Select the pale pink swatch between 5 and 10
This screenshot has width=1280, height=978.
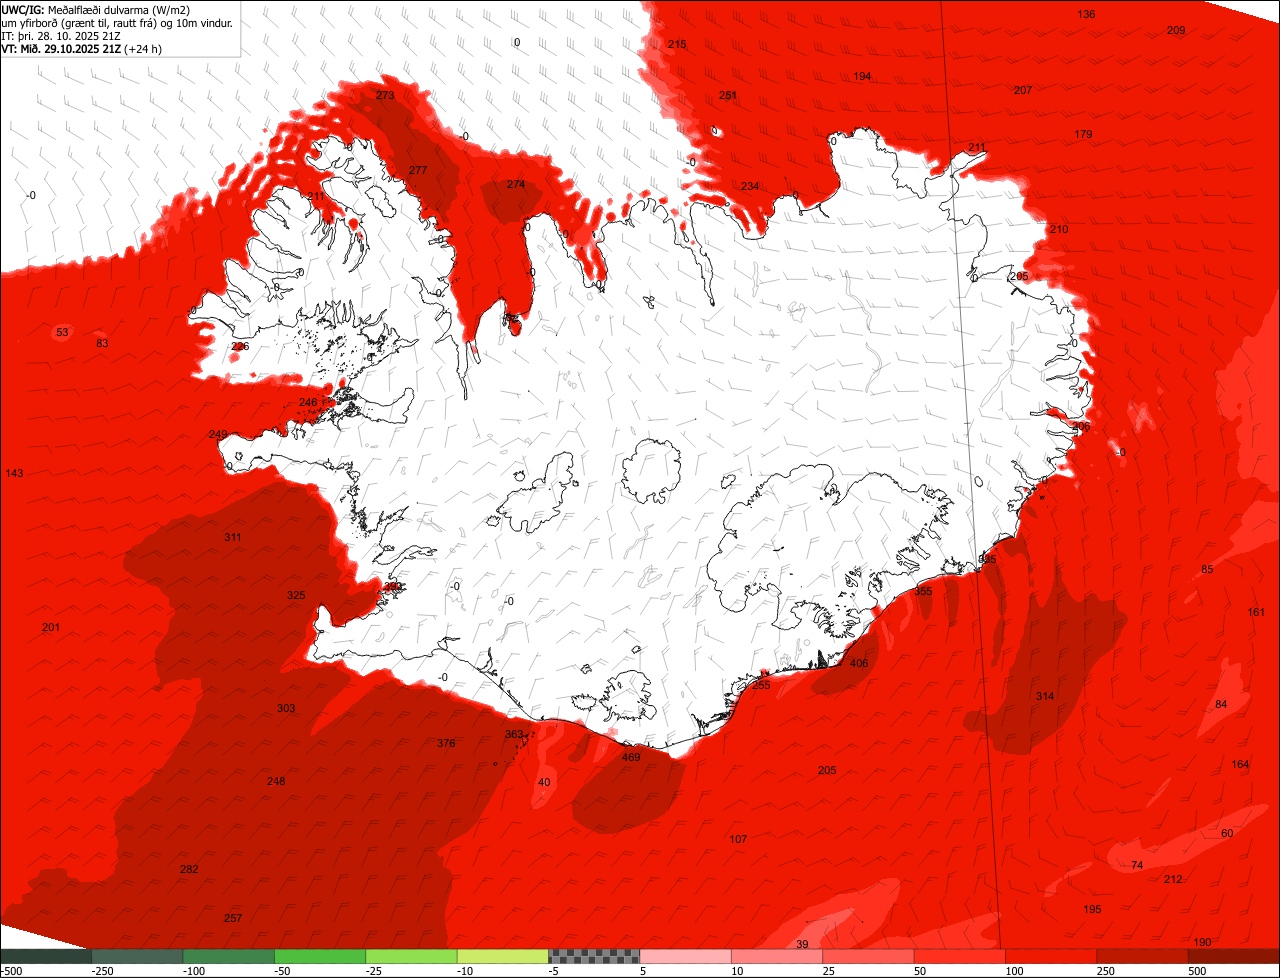point(686,956)
